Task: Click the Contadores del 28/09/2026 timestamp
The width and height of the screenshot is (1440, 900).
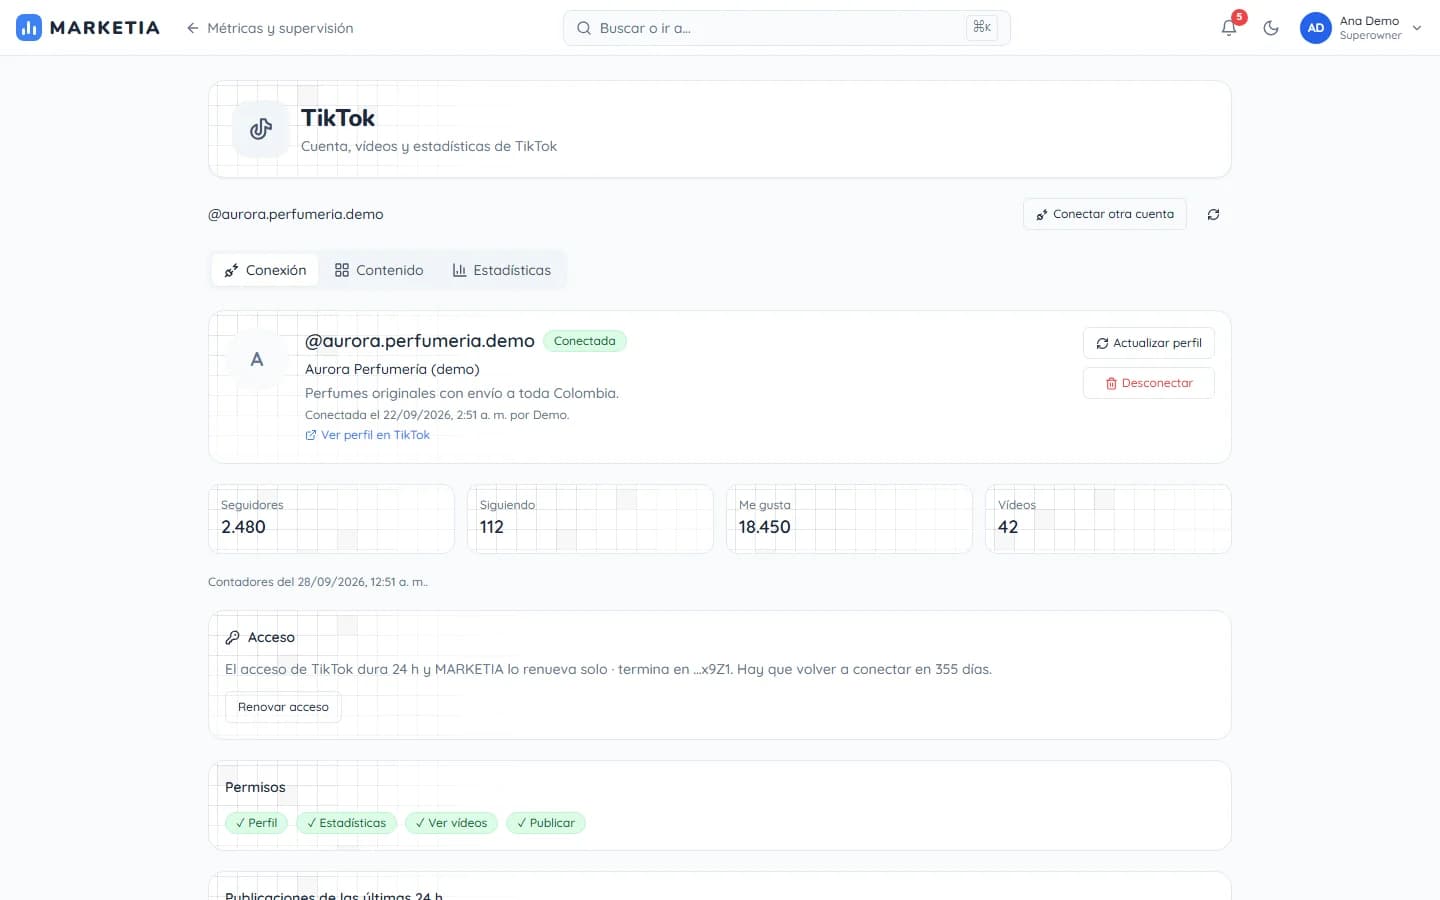Action: pos(318,582)
